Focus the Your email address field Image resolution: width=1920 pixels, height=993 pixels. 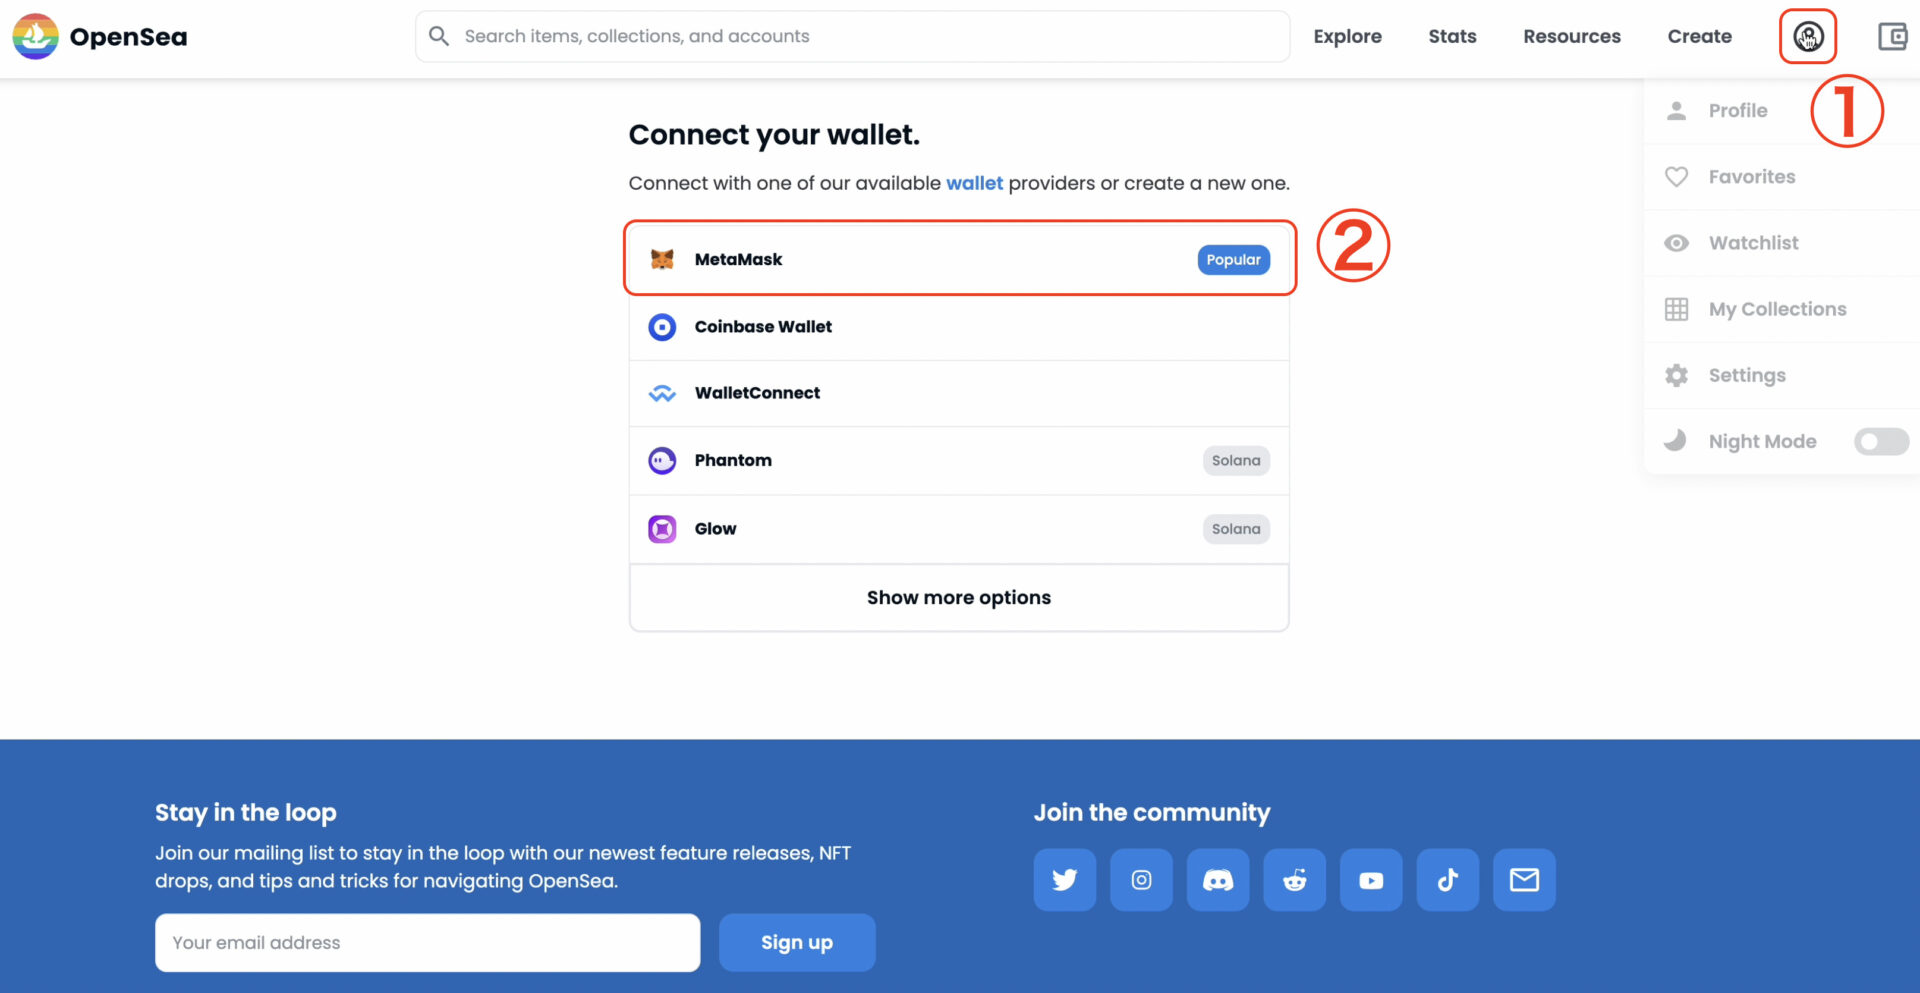pos(428,942)
